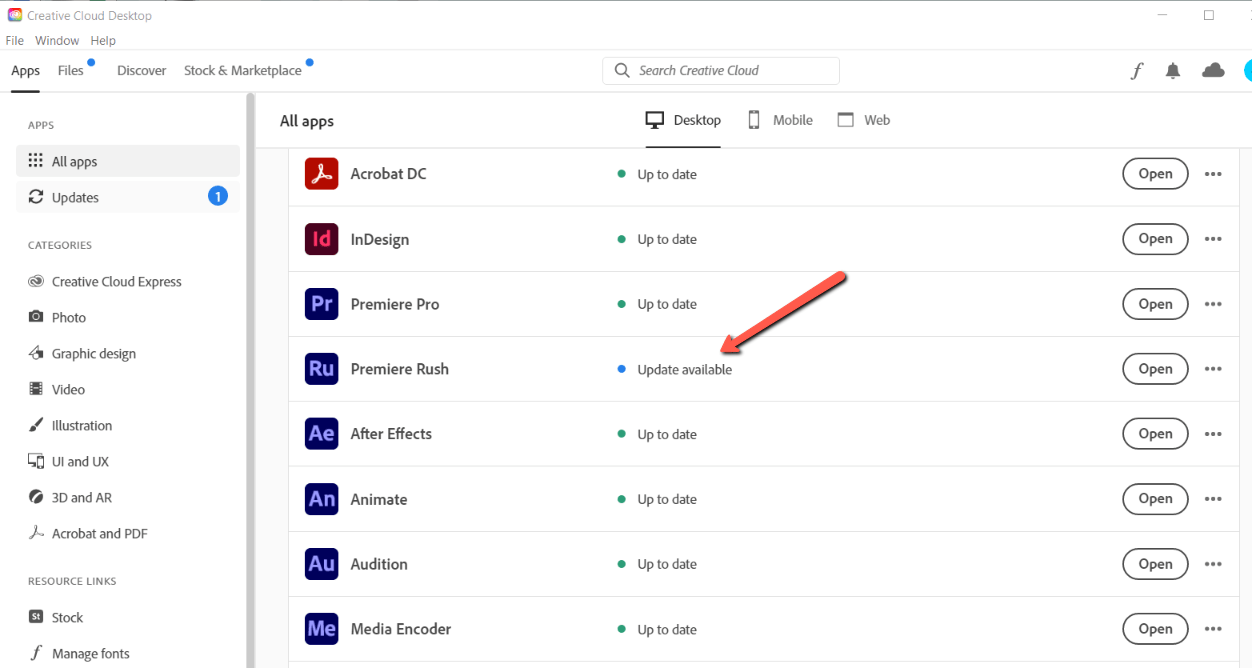The image size is (1252, 668).
Task: Switch to the Files tab
Action: point(71,71)
